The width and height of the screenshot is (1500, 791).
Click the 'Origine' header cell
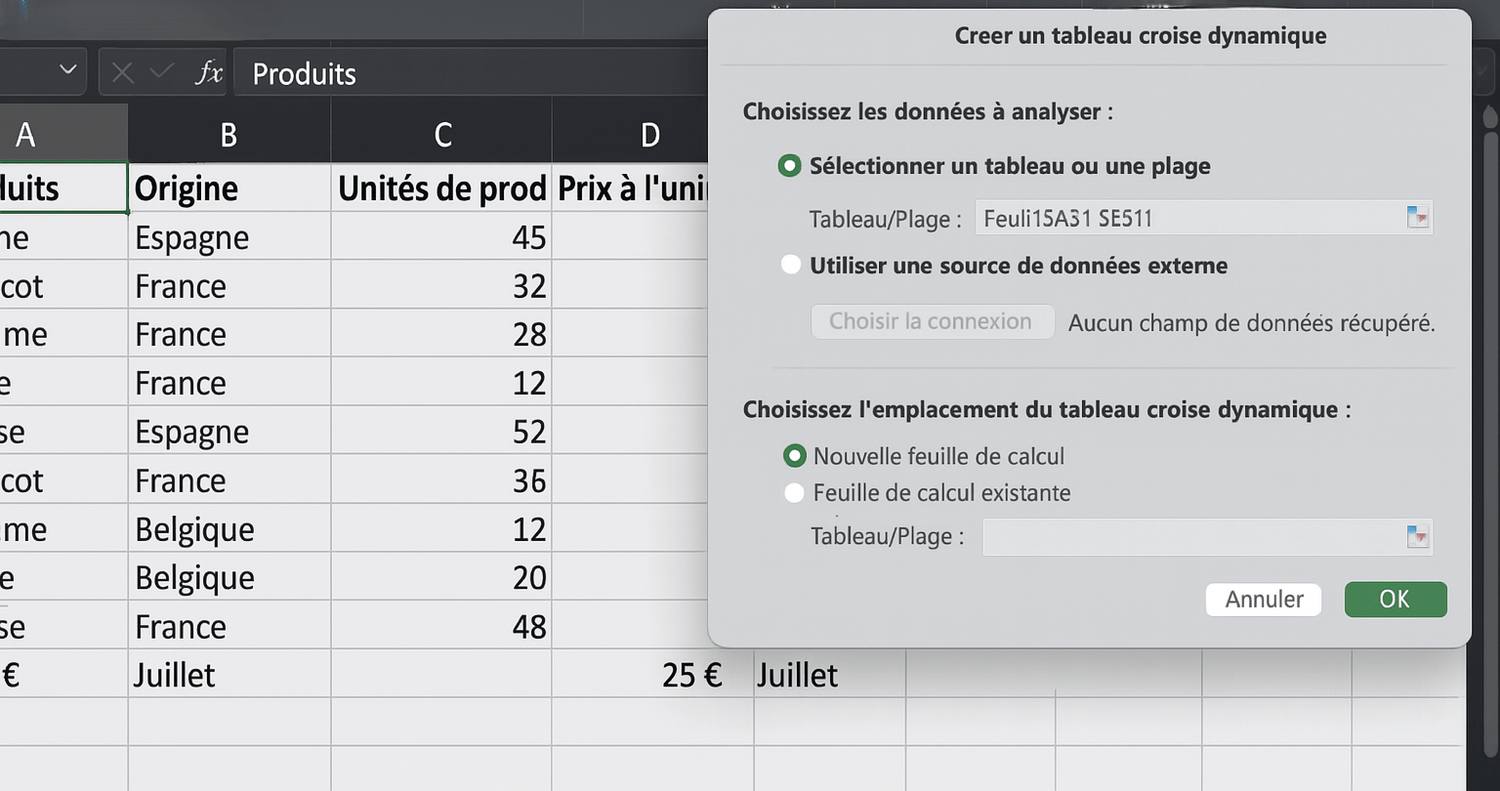point(229,188)
